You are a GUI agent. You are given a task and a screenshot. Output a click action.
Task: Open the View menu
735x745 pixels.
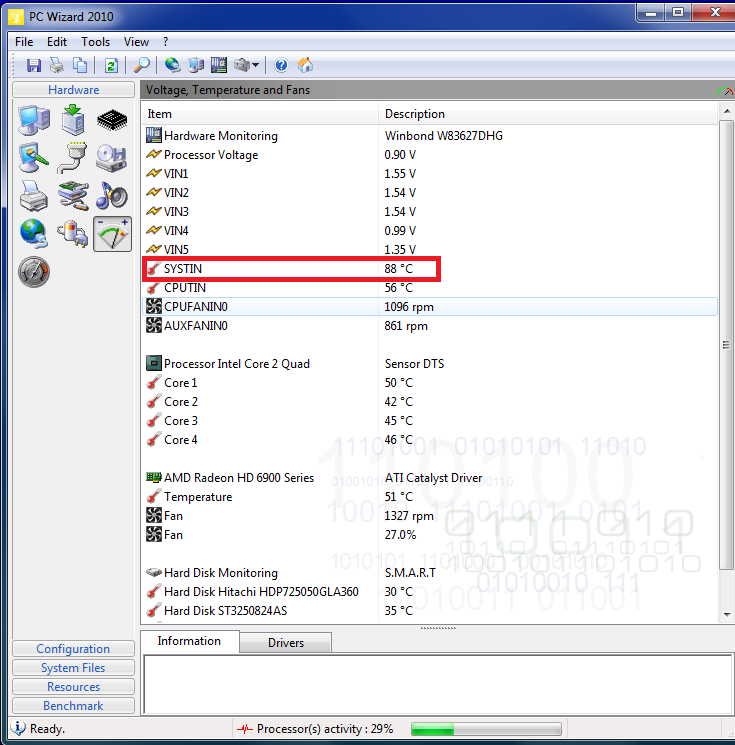136,42
